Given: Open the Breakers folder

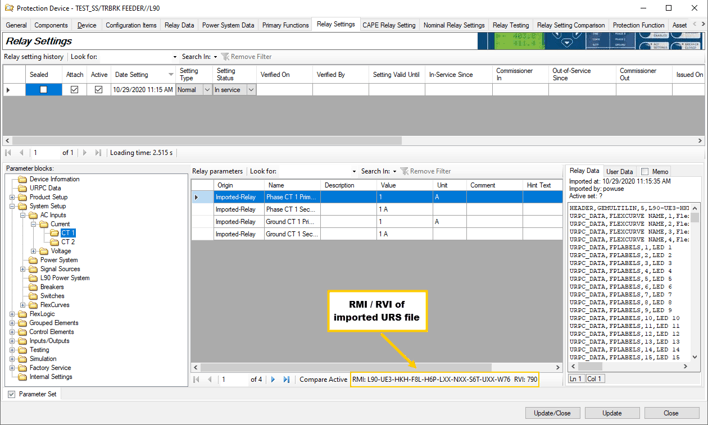Looking at the screenshot, I should click(52, 287).
